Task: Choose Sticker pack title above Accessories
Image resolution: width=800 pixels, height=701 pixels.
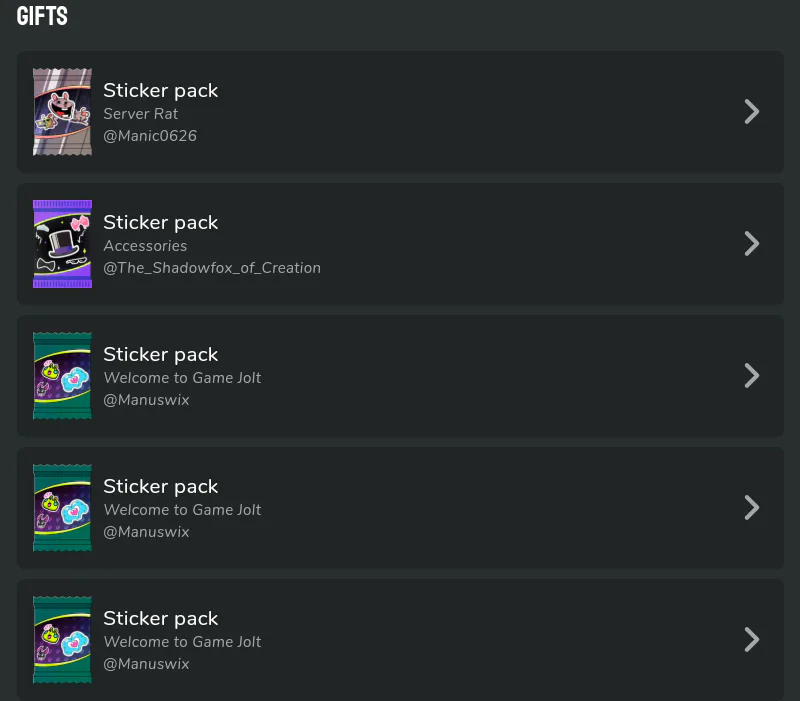Action: [161, 223]
